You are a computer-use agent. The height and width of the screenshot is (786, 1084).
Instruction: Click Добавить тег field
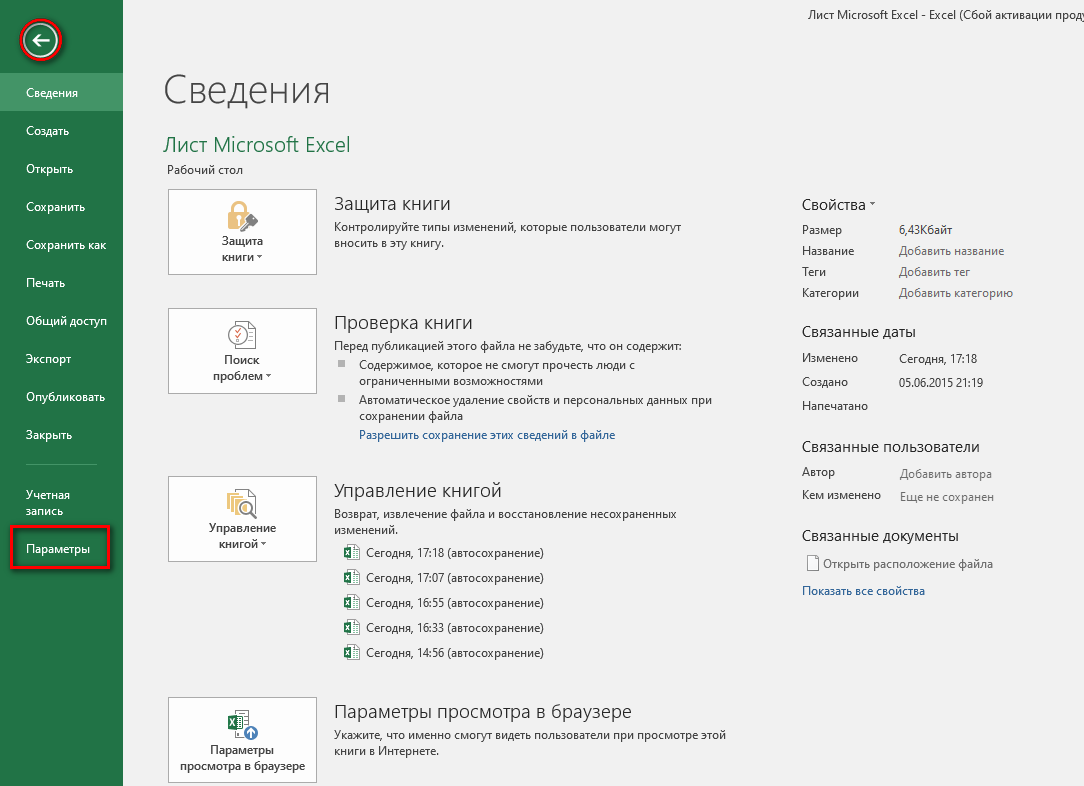pos(934,272)
